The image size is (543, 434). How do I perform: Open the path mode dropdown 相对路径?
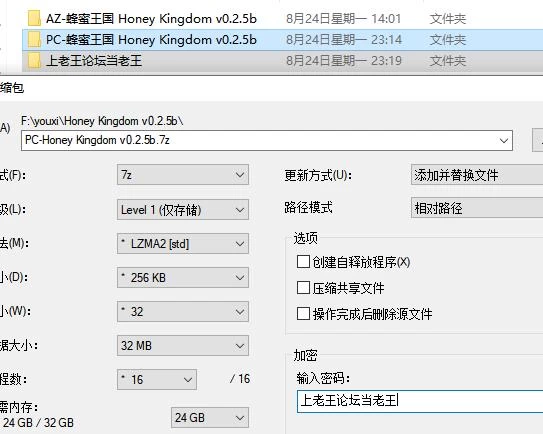coord(477,208)
